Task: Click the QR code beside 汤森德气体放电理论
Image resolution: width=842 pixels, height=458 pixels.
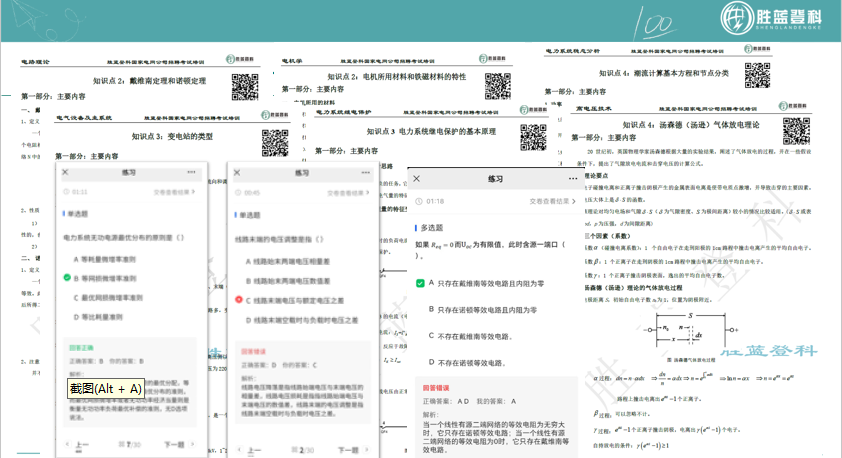Action: 796,131
